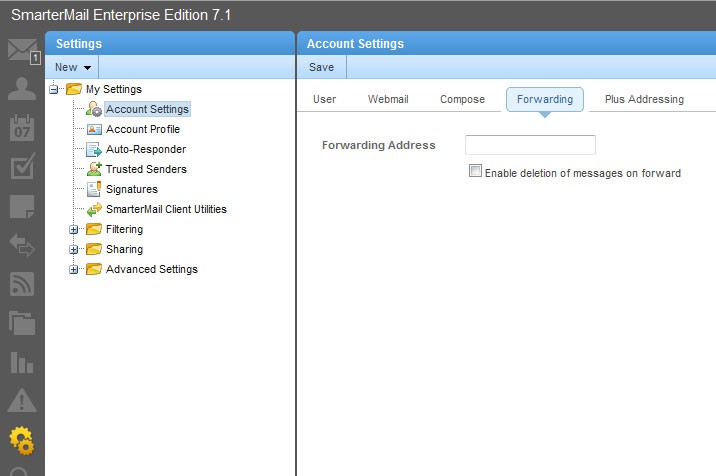716x476 pixels.
Task: Switch to the Plus Addressing tab
Action: (x=644, y=99)
